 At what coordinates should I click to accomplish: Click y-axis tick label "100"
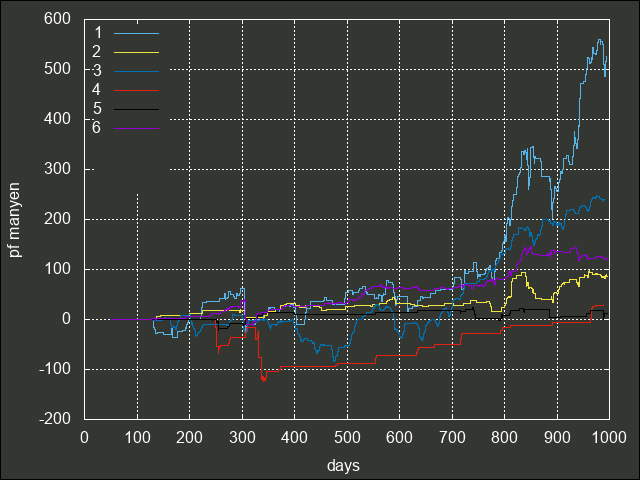click(57, 269)
